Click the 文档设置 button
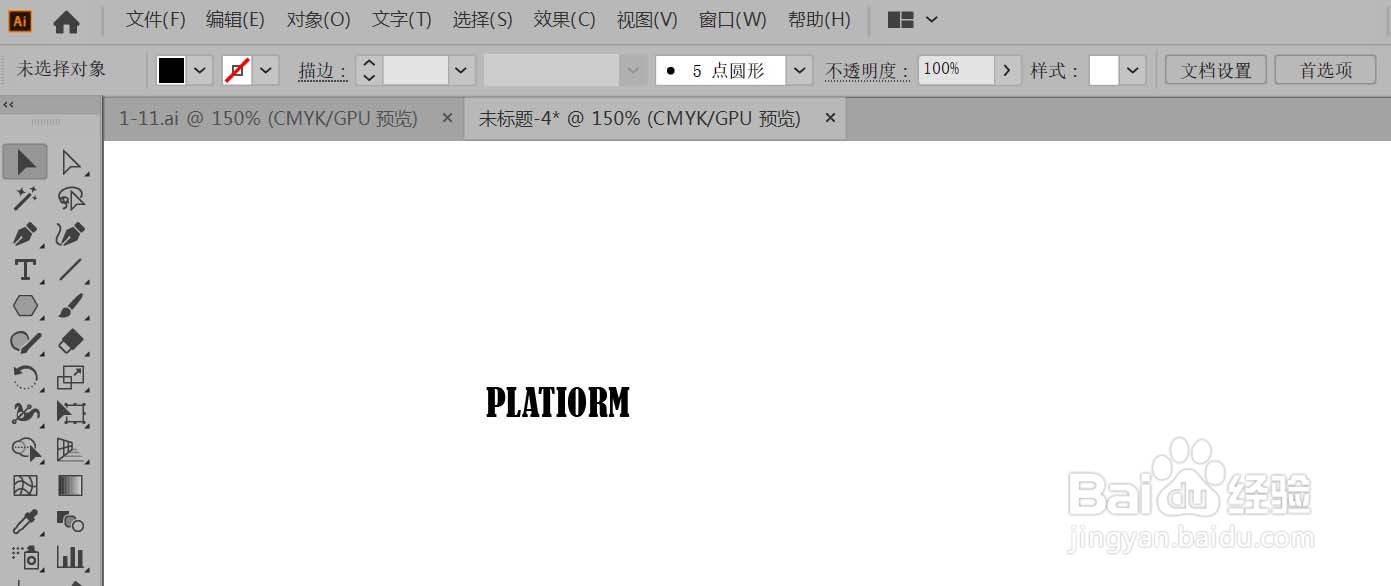The image size is (1391, 586). pyautogui.click(x=1214, y=70)
